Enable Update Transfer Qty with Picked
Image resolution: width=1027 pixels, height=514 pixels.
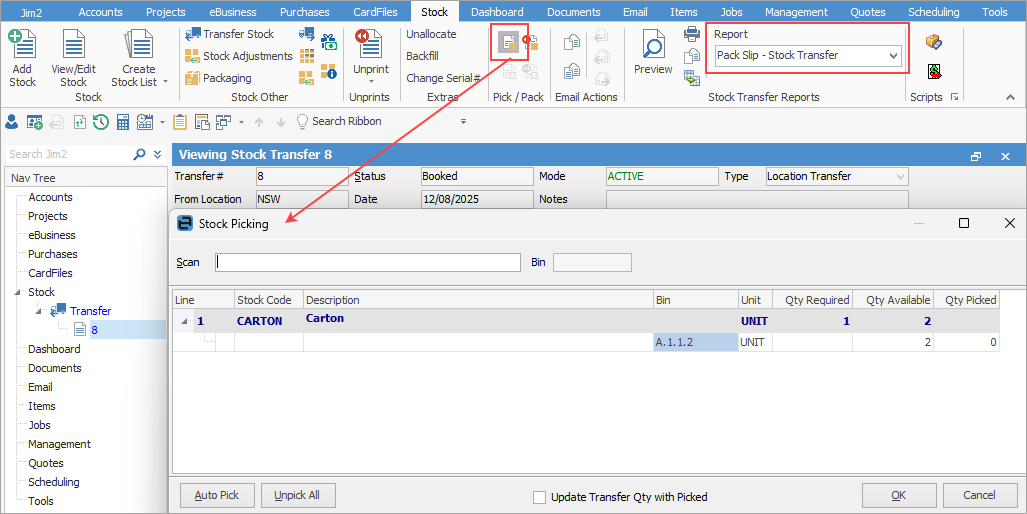tap(540, 497)
